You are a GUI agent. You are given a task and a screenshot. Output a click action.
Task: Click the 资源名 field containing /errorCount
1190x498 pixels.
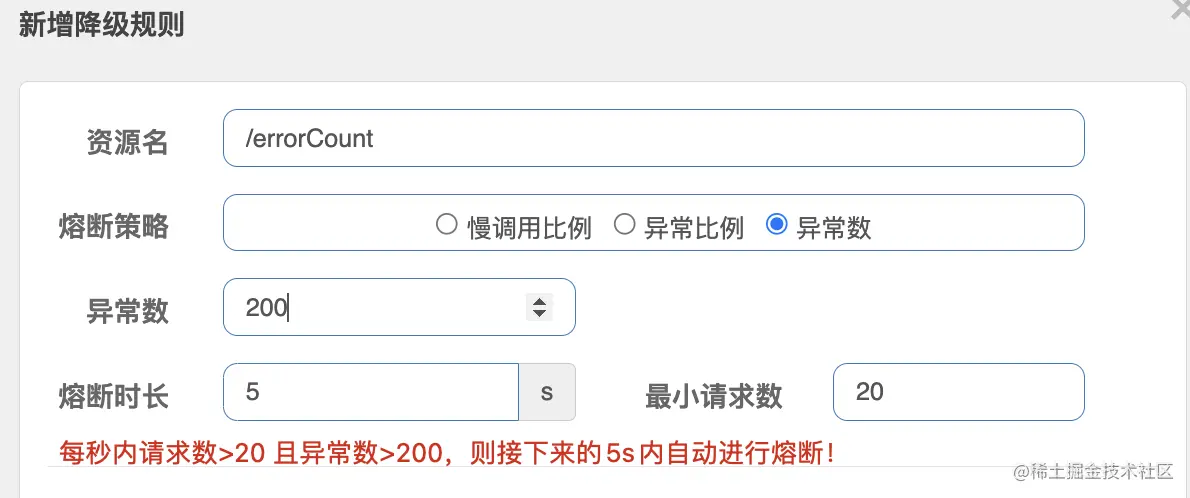click(x=653, y=138)
